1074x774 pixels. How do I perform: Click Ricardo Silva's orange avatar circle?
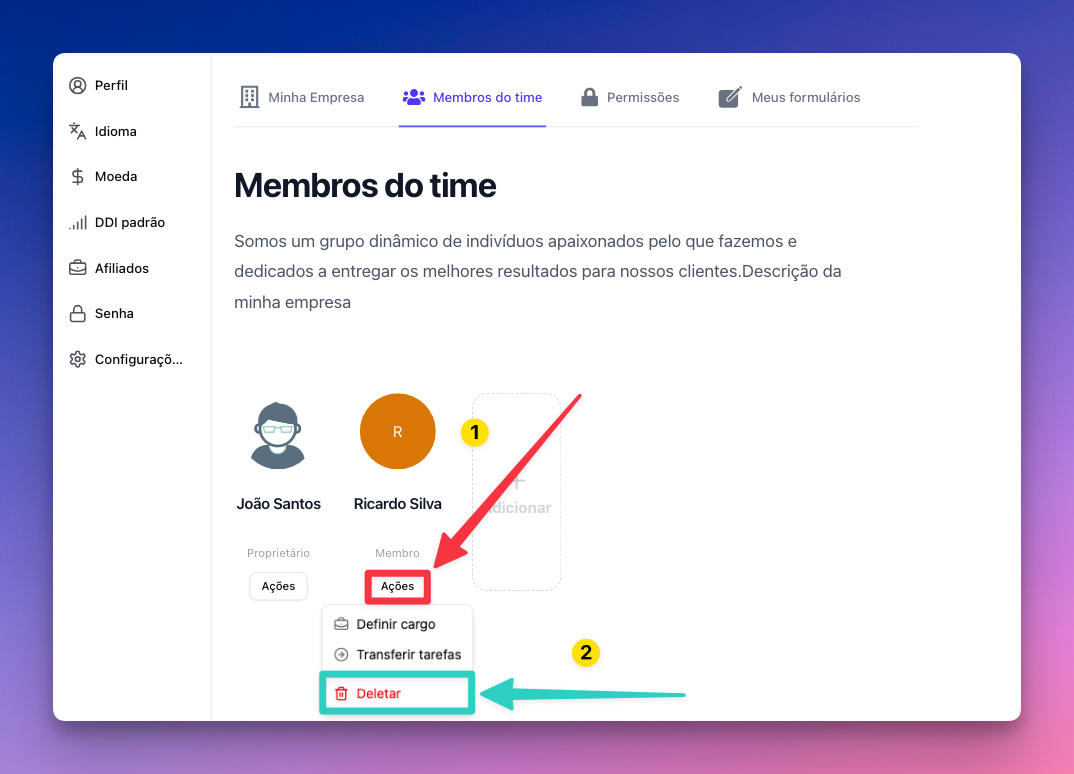pos(397,431)
